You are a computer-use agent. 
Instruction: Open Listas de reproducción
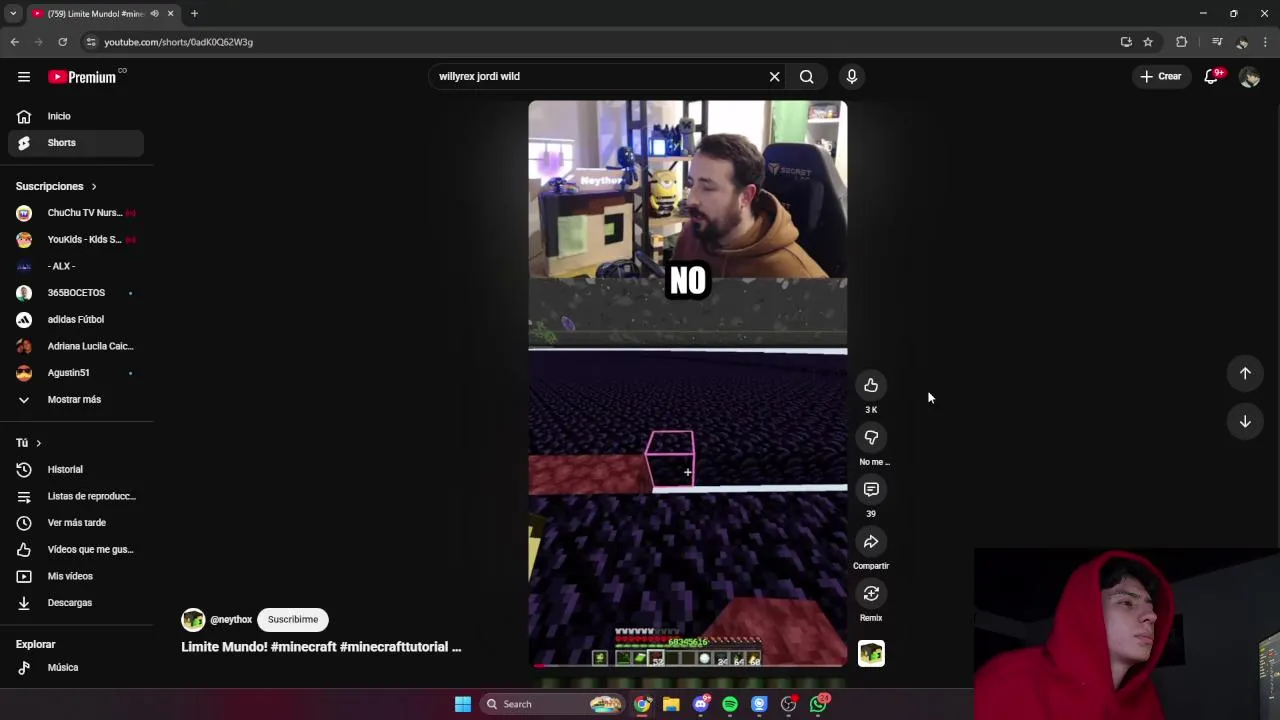(76, 496)
